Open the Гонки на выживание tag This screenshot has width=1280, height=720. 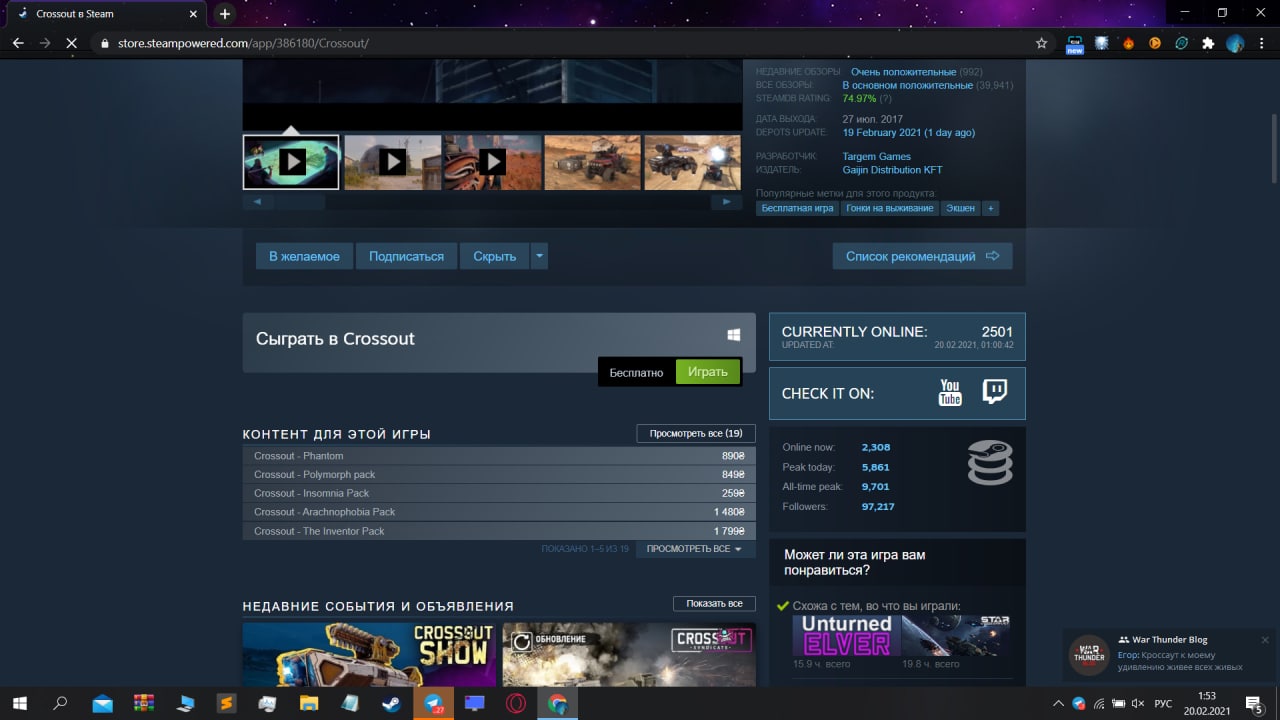889,208
